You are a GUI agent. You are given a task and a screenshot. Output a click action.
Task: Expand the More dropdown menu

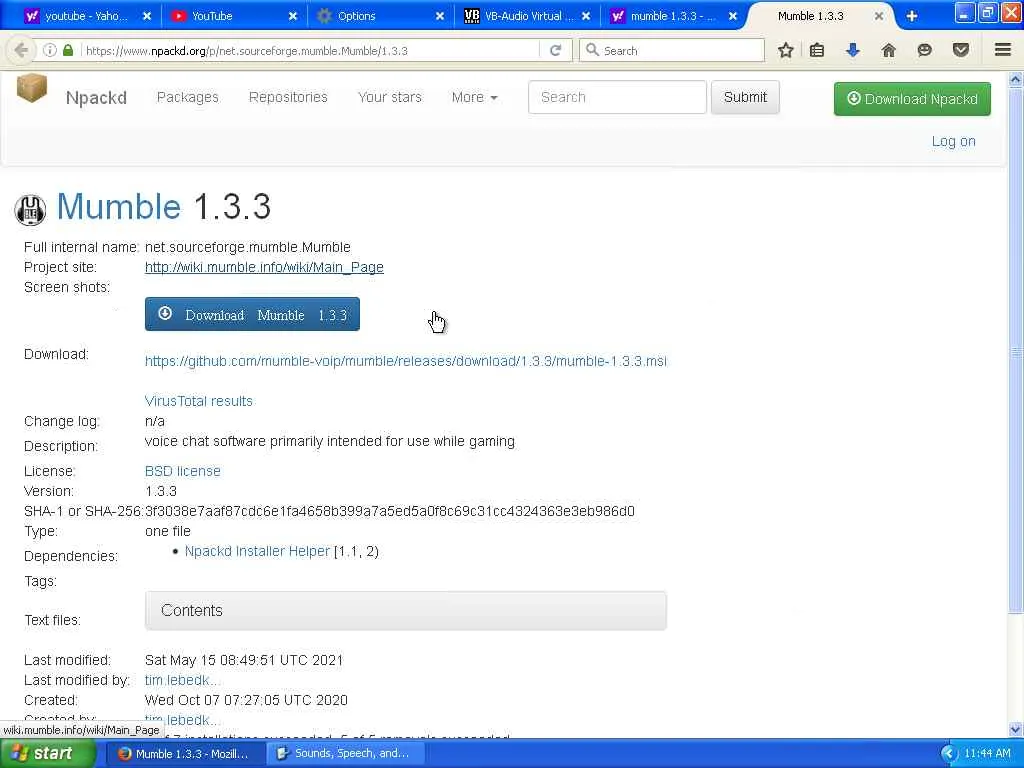(475, 97)
